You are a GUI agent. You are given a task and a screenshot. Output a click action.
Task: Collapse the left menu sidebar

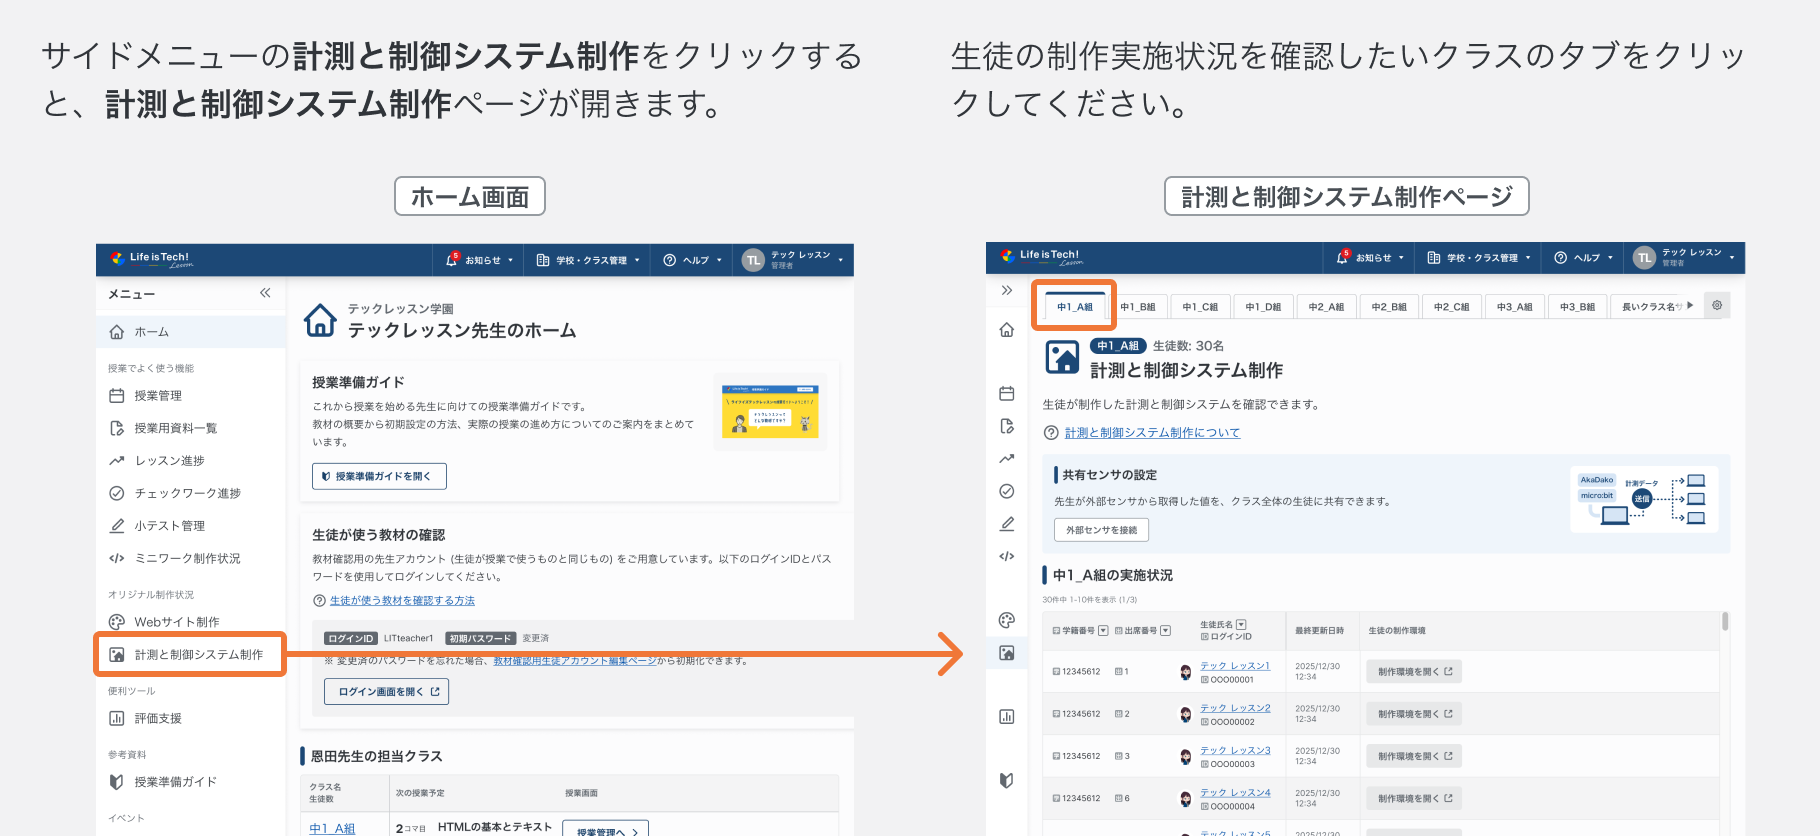coord(265,293)
